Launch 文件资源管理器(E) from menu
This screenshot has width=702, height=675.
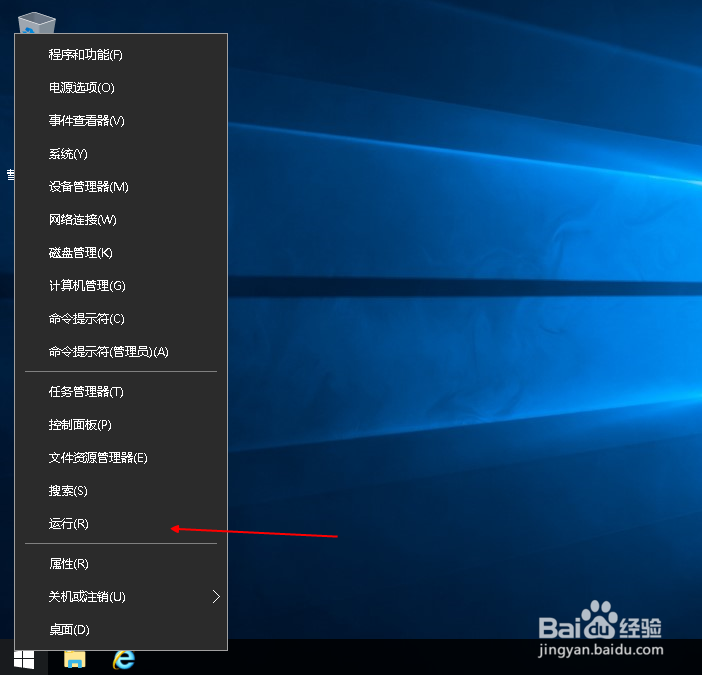(x=121, y=458)
